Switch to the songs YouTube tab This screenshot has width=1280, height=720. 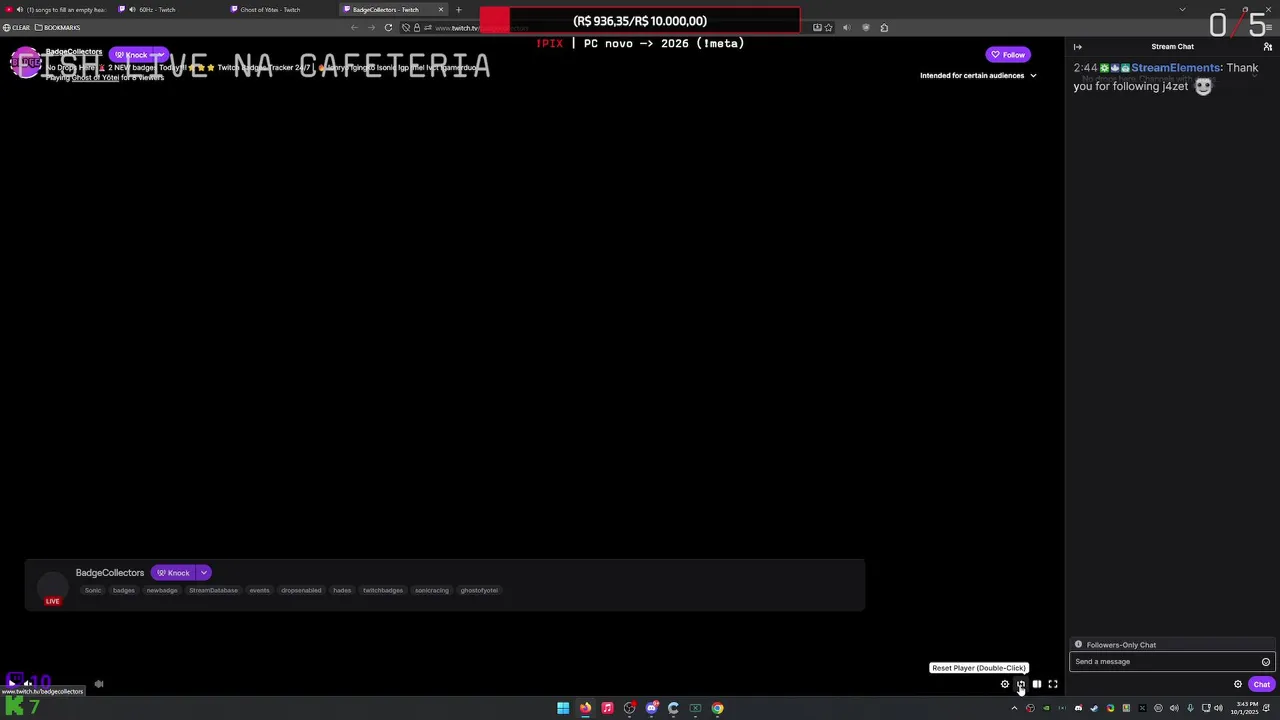point(56,10)
